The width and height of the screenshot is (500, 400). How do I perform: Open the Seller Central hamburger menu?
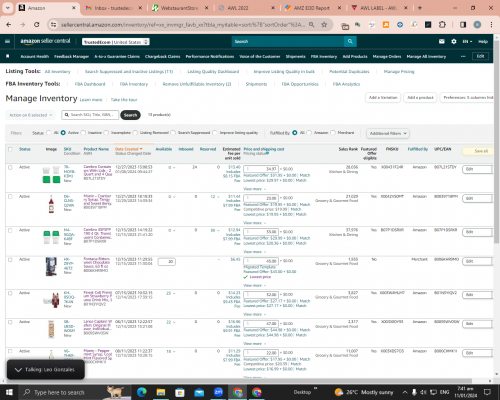pos(7,42)
